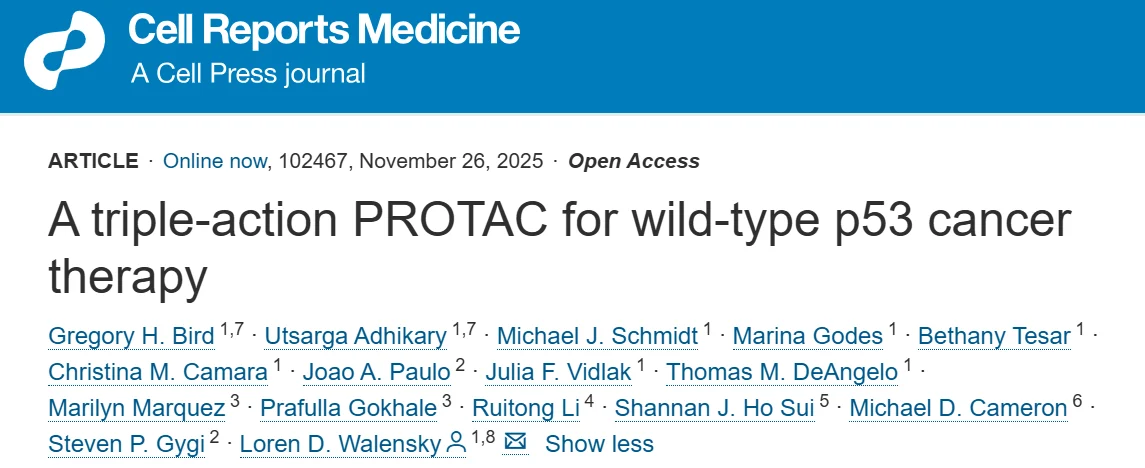Click author Bethany Tesar
The height and width of the screenshot is (468, 1145).
993,336
